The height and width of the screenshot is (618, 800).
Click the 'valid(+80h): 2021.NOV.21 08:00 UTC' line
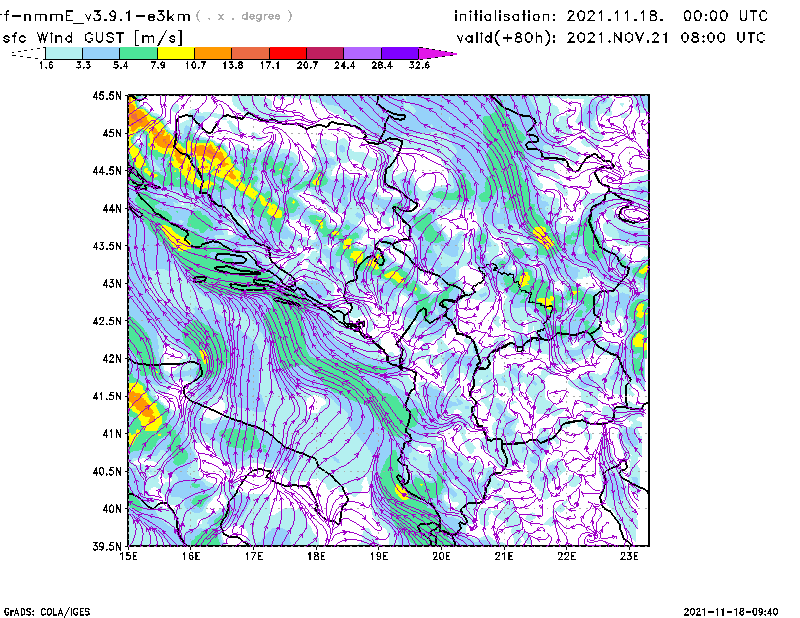click(611, 38)
